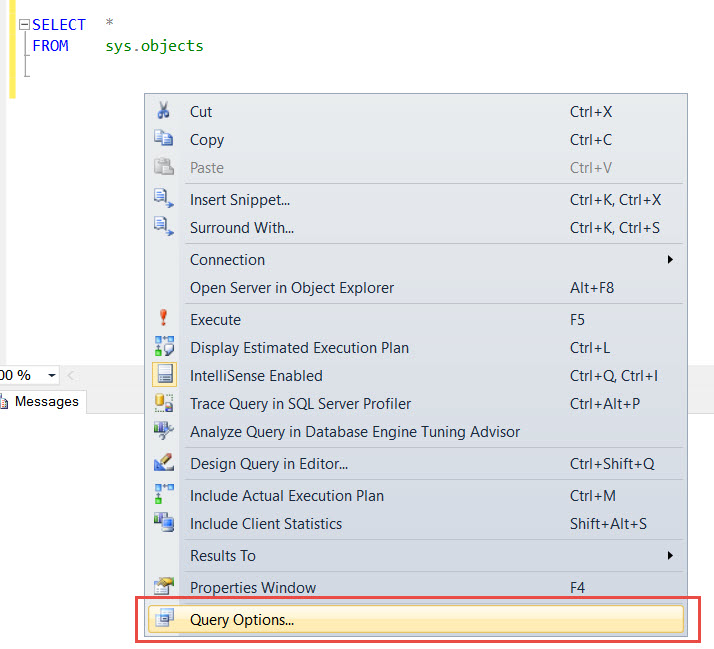Run the query via Execute
The image size is (714, 649).
415,320
